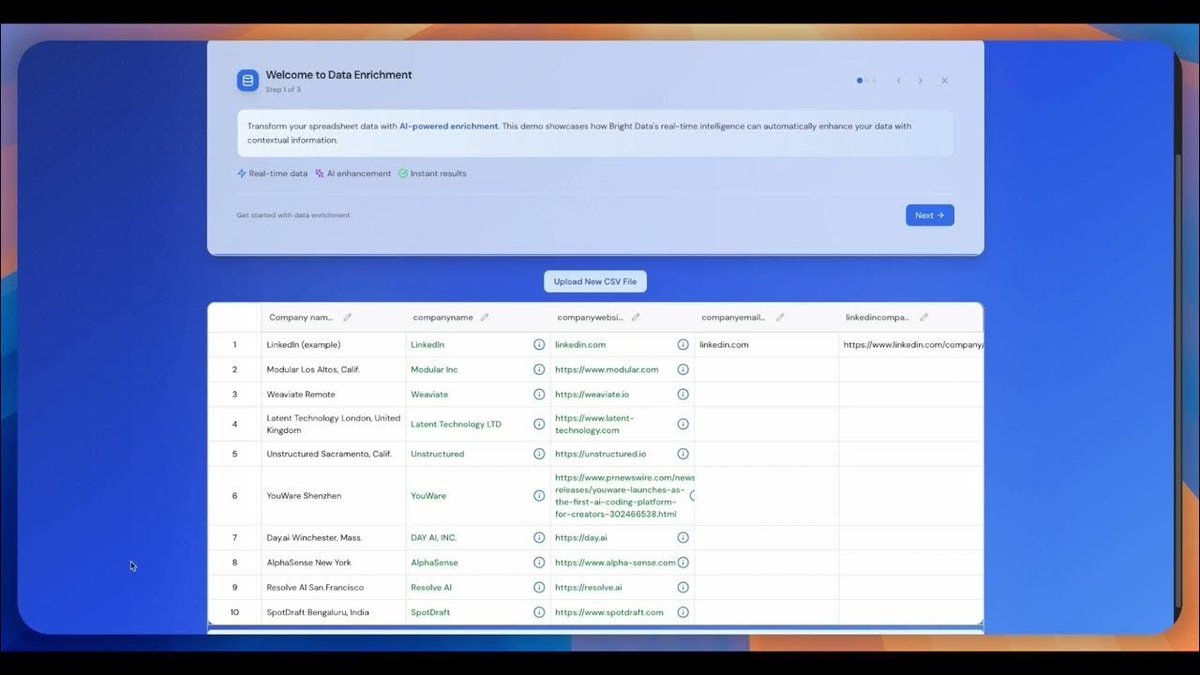The image size is (1200, 675).
Task: Open info icon beside Latent Technology LTD
Action: point(539,424)
